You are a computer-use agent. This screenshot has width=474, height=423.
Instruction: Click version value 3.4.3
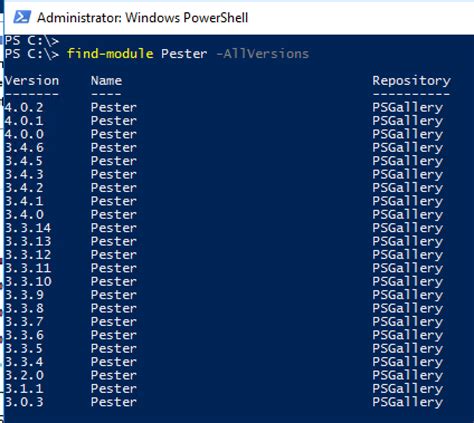[24, 174]
